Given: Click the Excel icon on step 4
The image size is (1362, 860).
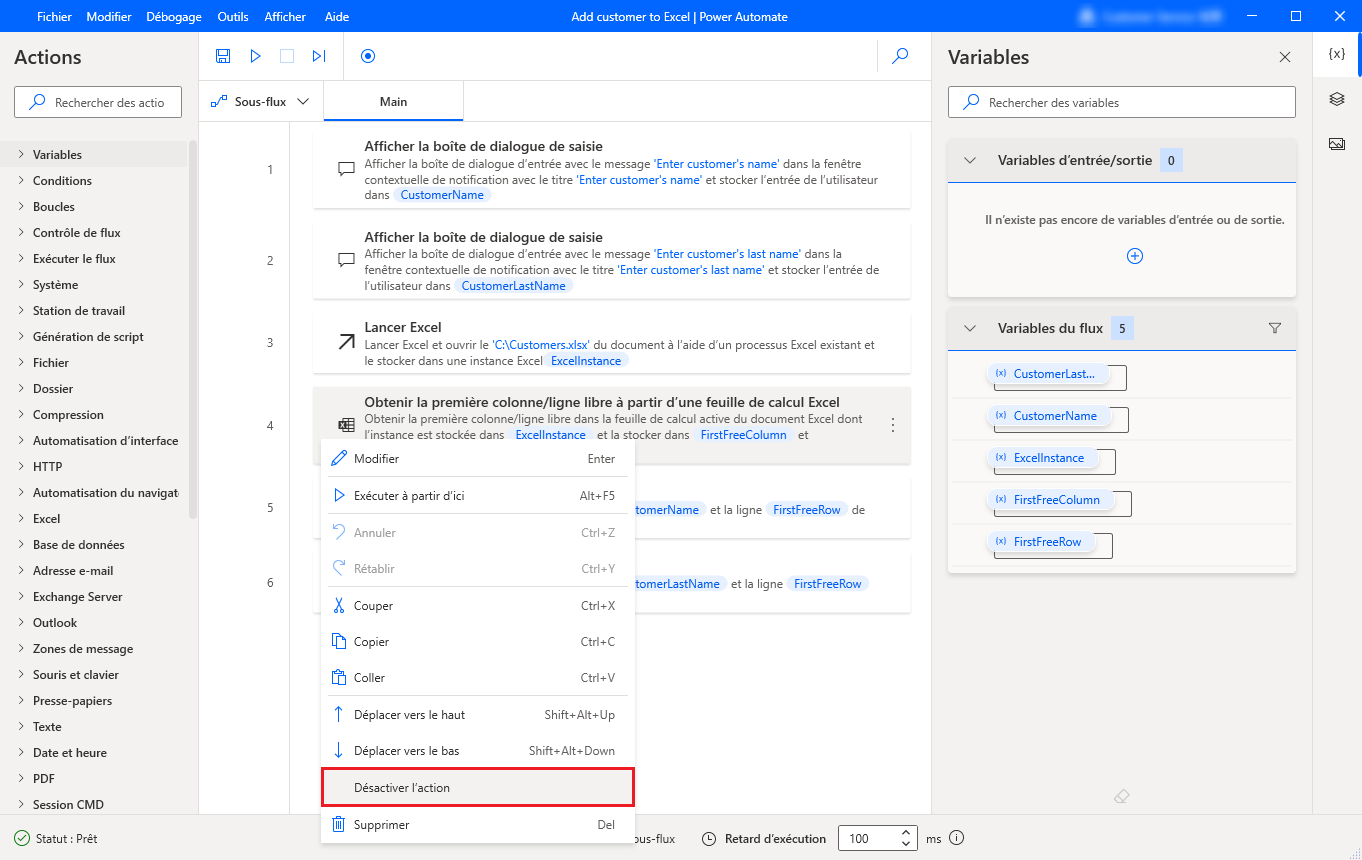Looking at the screenshot, I should coord(347,425).
